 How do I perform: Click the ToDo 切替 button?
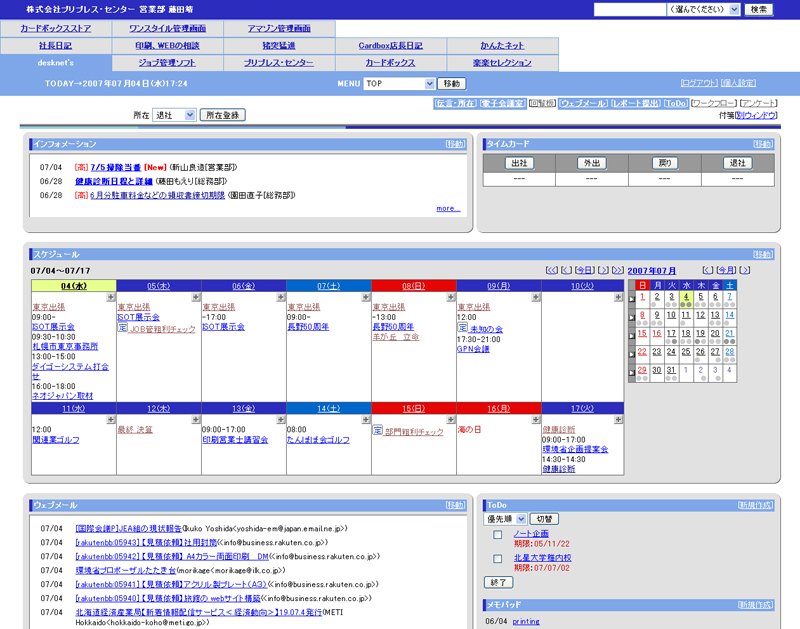544,519
